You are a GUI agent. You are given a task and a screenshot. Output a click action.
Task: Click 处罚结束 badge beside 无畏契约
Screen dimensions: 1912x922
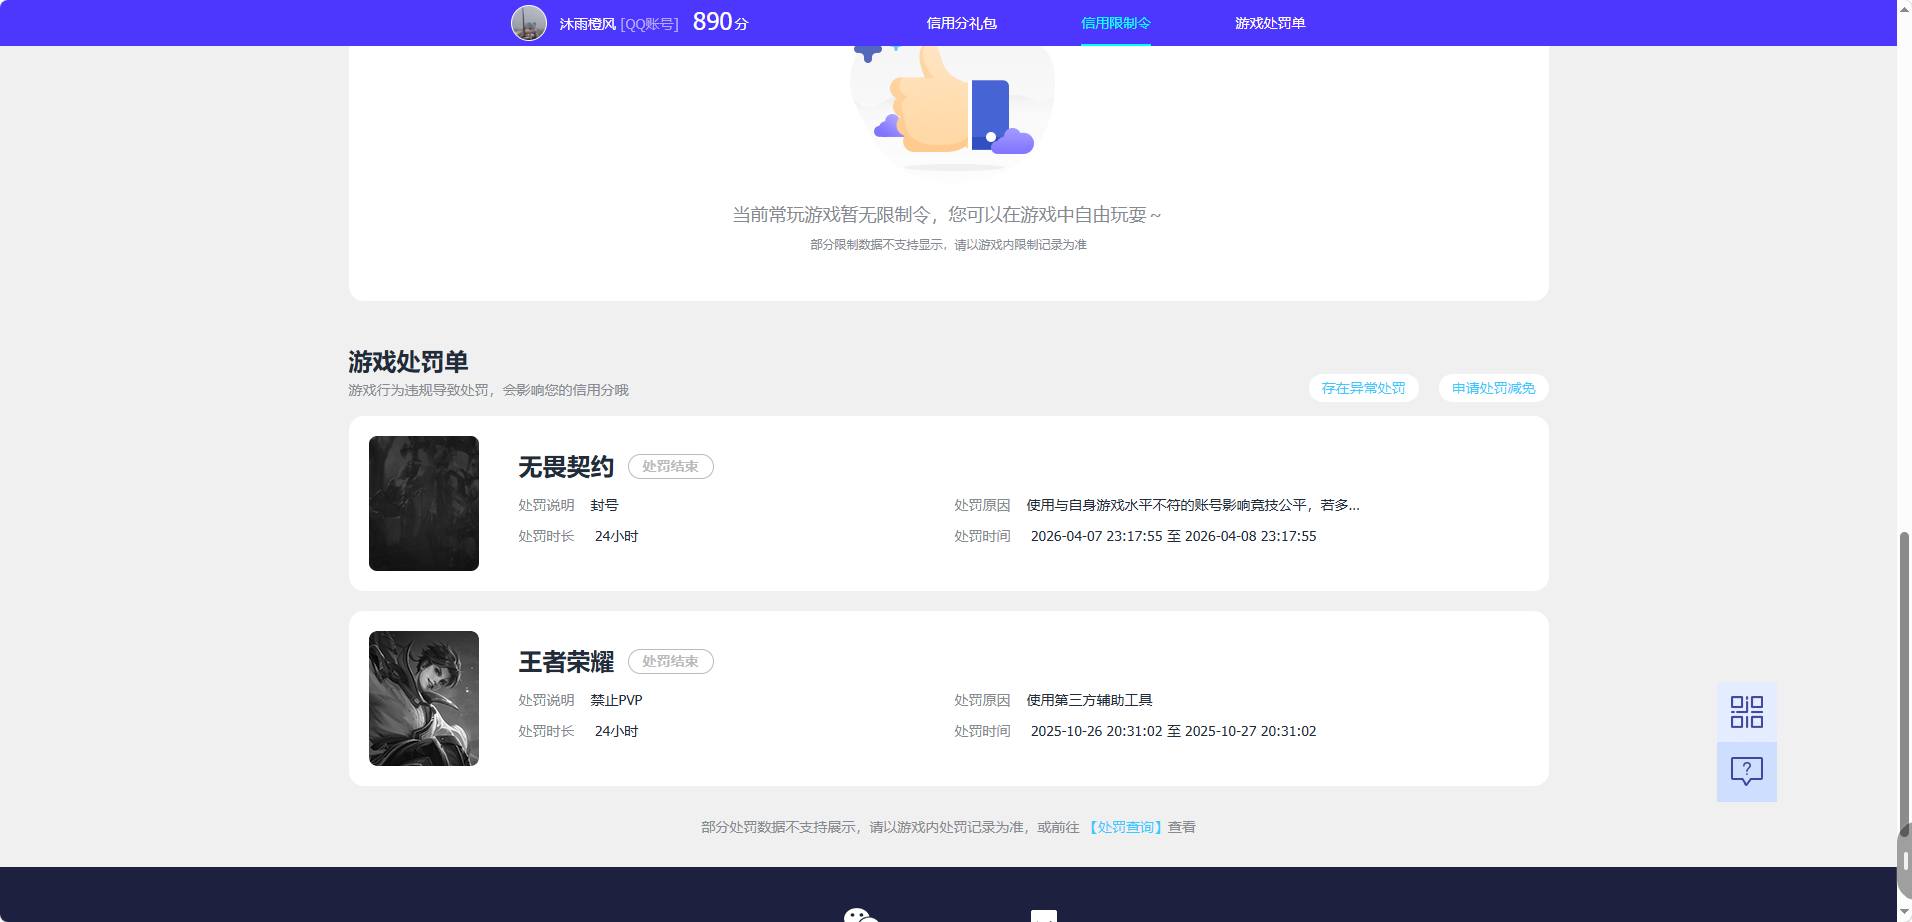tap(670, 467)
